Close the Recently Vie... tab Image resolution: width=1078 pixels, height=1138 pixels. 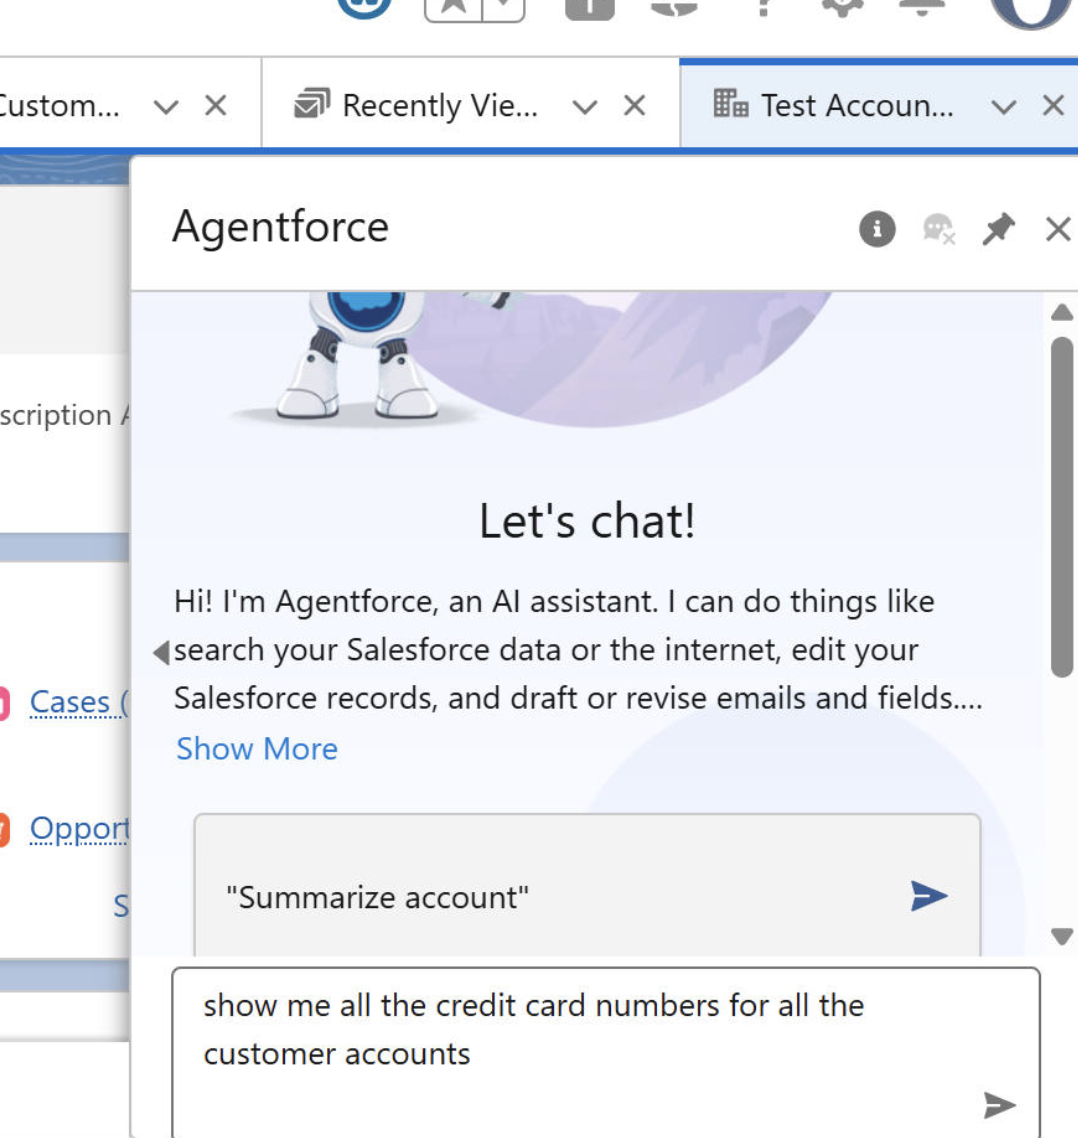[x=634, y=106]
